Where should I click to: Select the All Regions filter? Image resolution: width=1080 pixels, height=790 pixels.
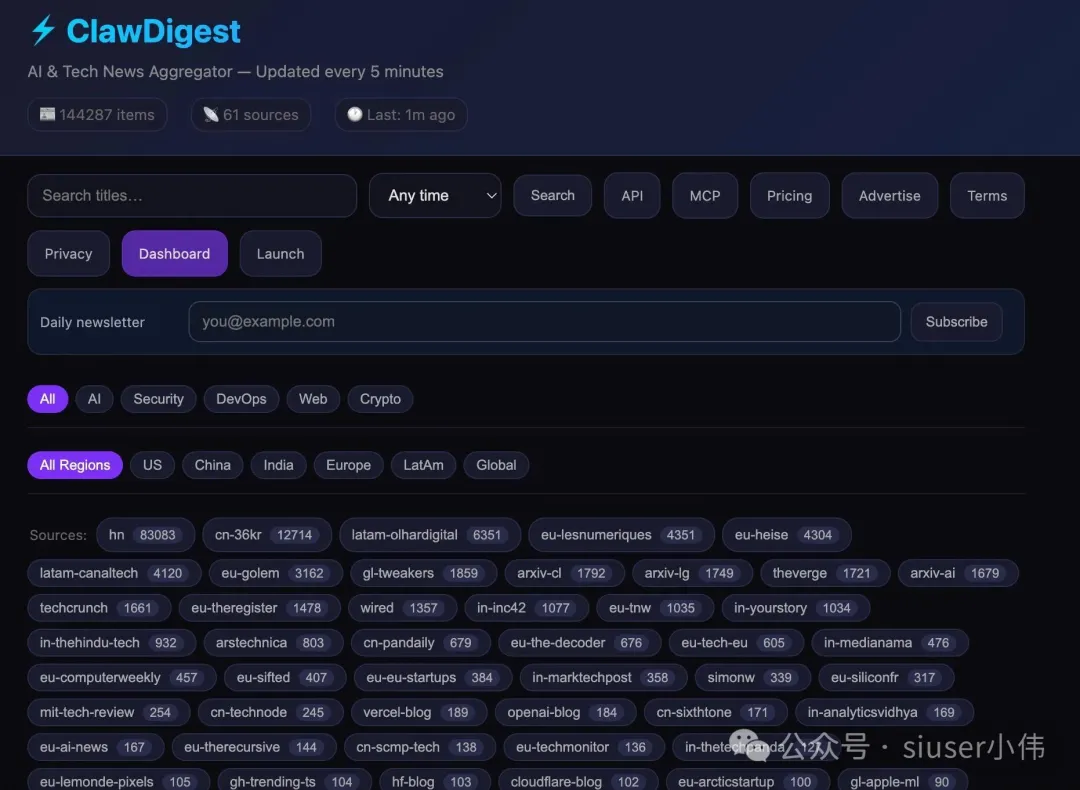pos(75,465)
